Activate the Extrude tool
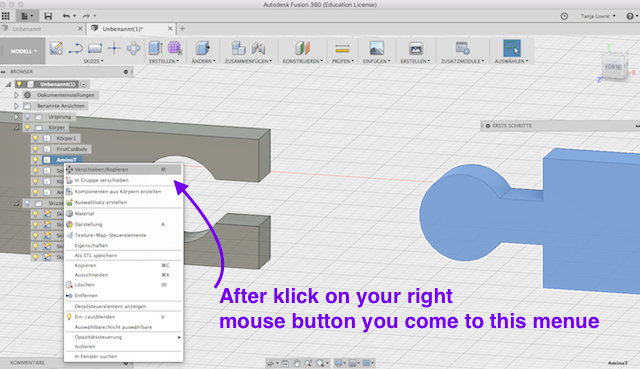 pos(155,48)
